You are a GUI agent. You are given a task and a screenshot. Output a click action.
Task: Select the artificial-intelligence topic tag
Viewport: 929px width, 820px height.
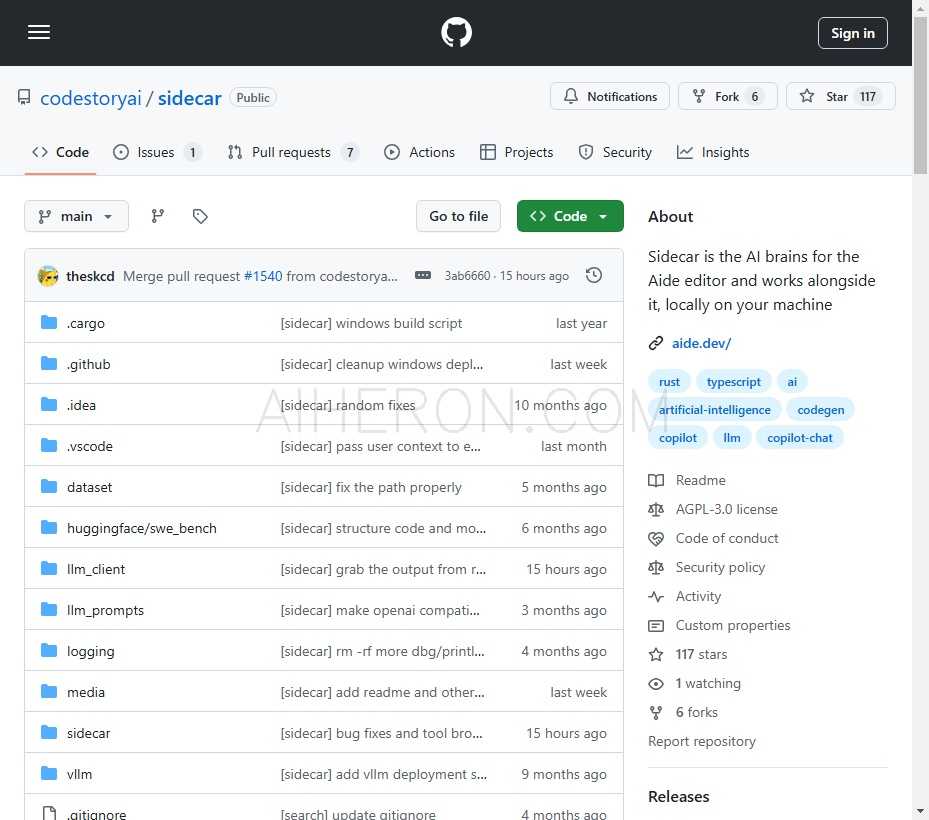point(715,410)
